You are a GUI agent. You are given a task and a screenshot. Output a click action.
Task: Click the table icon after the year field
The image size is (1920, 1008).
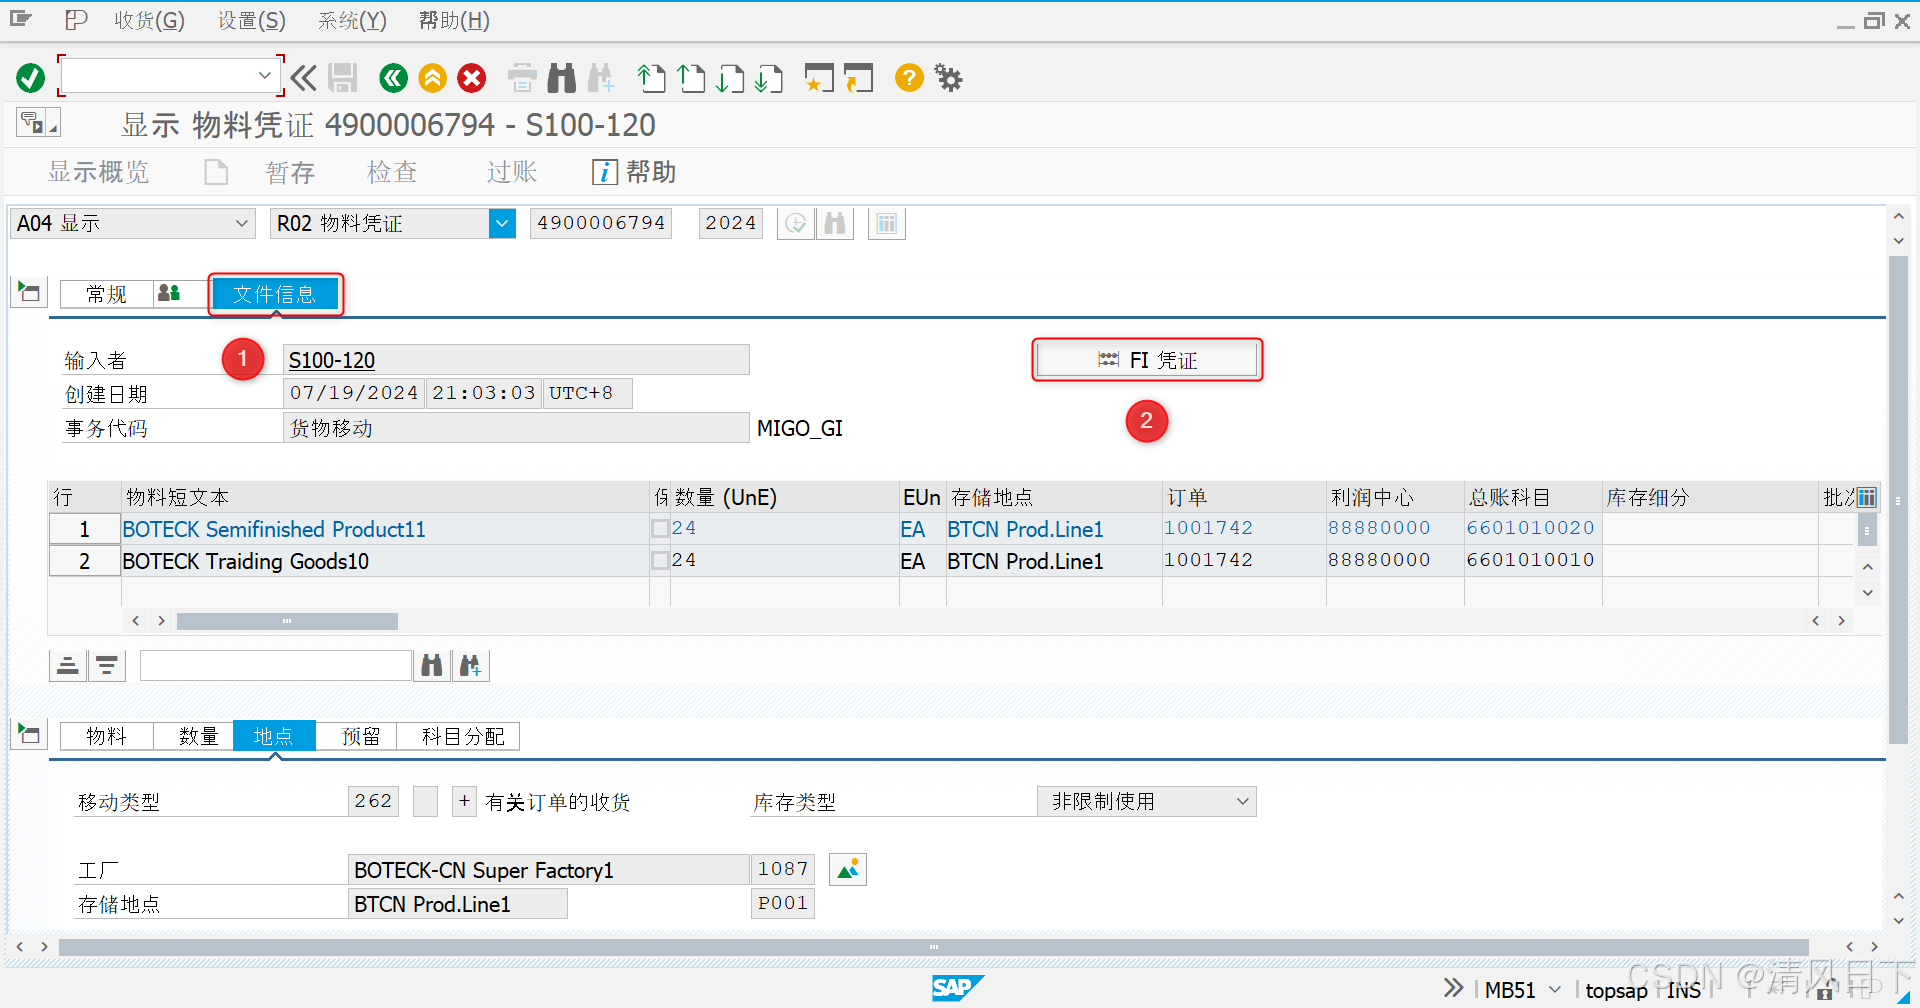[x=887, y=223]
